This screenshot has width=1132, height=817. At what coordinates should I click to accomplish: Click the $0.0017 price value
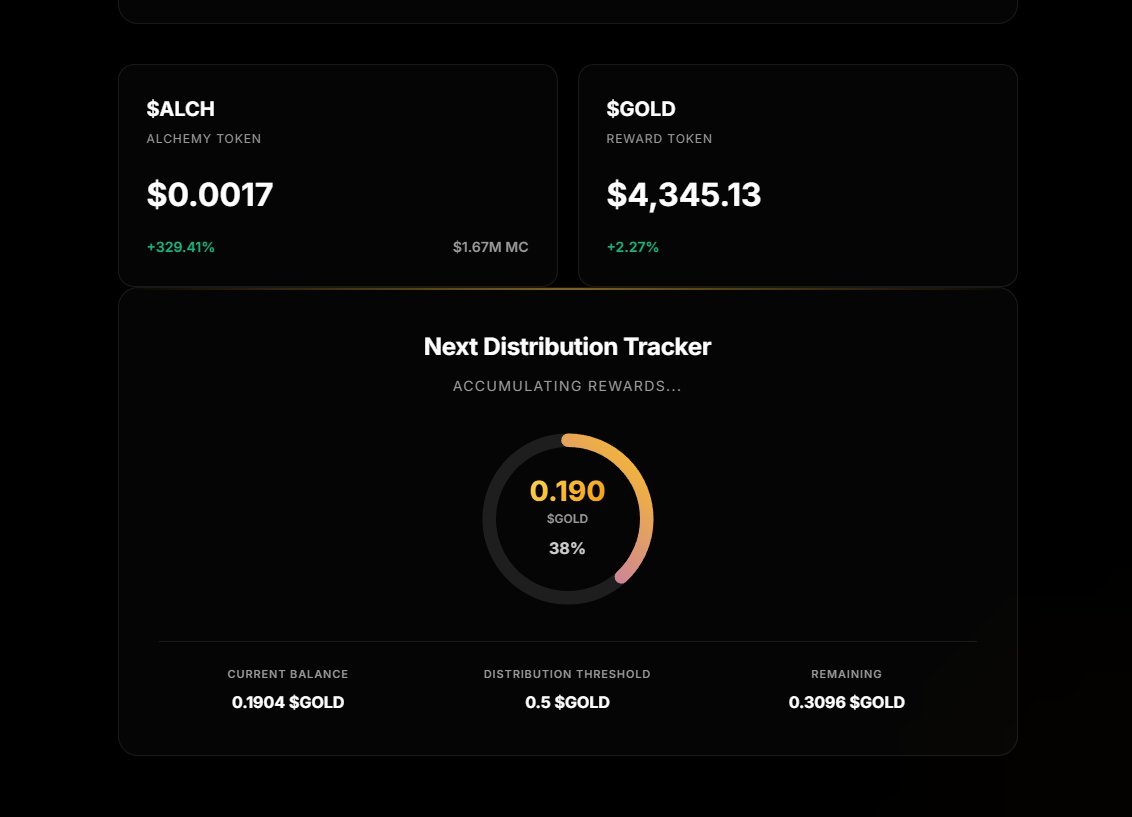pos(209,194)
